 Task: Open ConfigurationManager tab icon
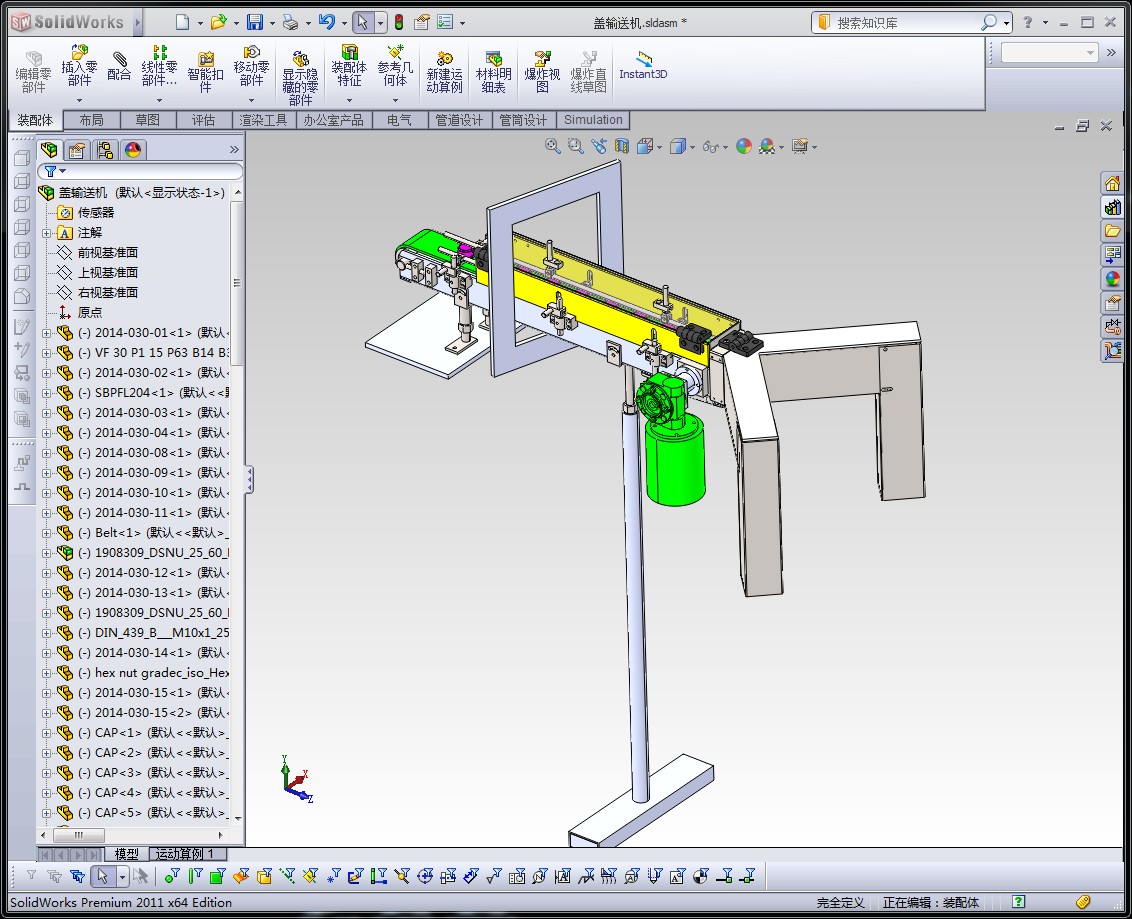105,149
